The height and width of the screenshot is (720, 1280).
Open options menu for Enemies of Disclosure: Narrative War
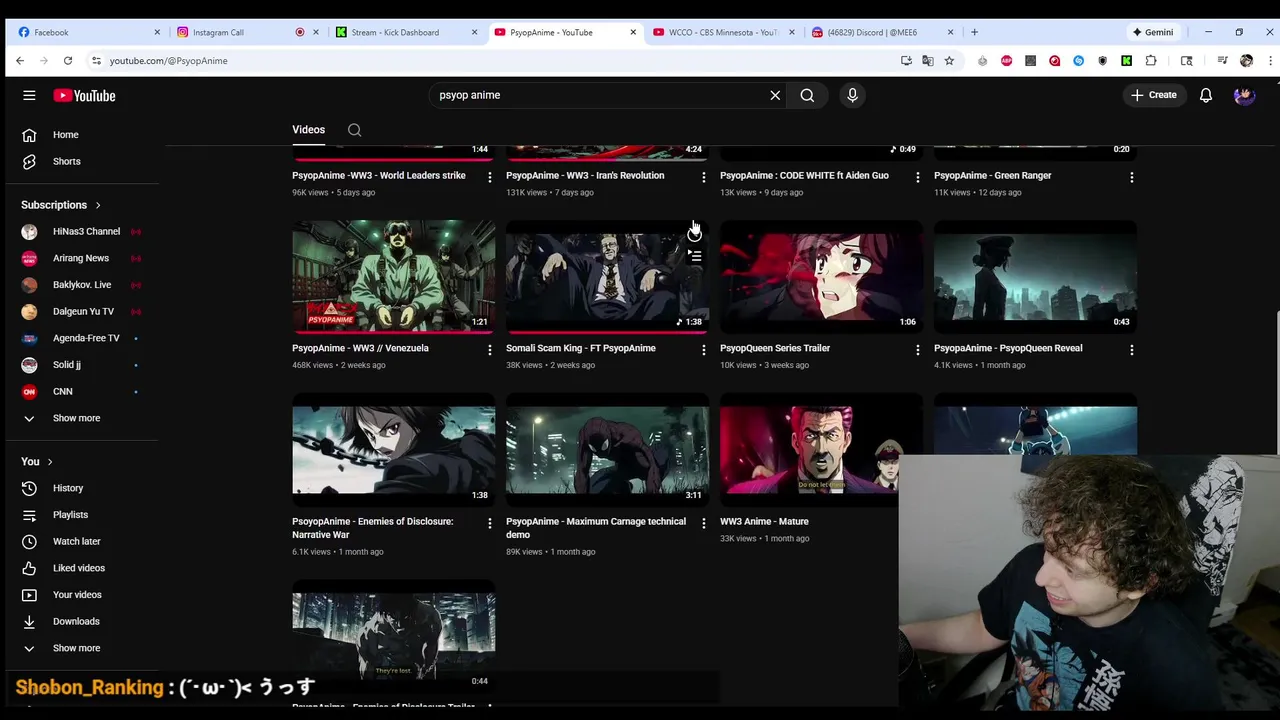coord(489,523)
